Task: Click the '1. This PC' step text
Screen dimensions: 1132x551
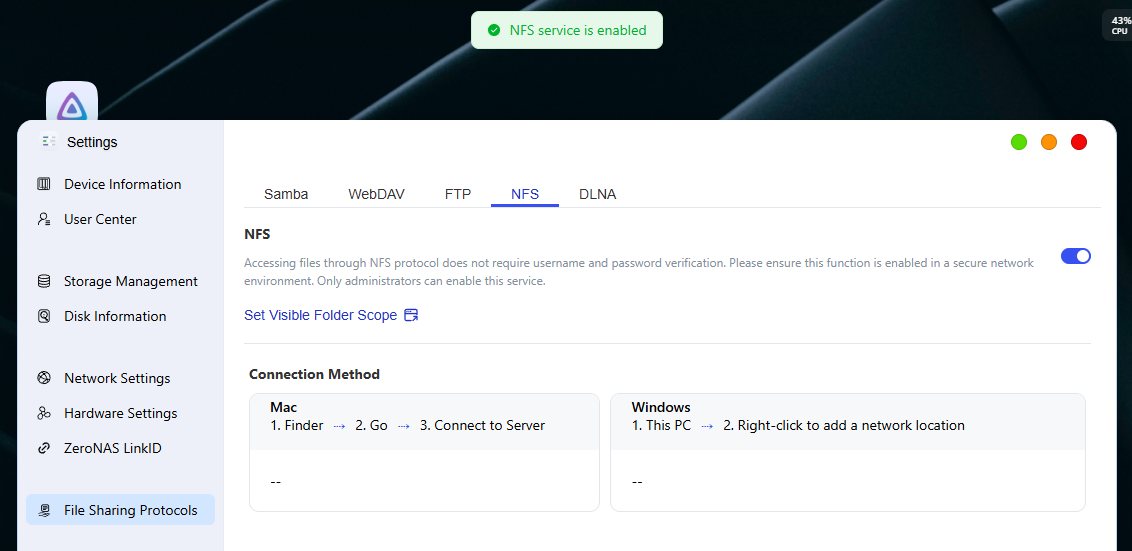Action: (x=661, y=425)
